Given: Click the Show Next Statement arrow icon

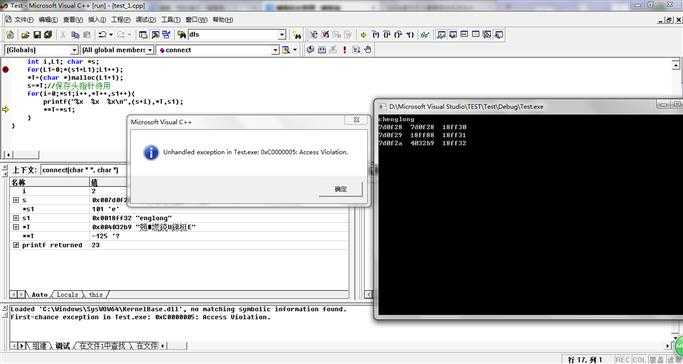Looking at the screenshot, I should coord(364,34).
